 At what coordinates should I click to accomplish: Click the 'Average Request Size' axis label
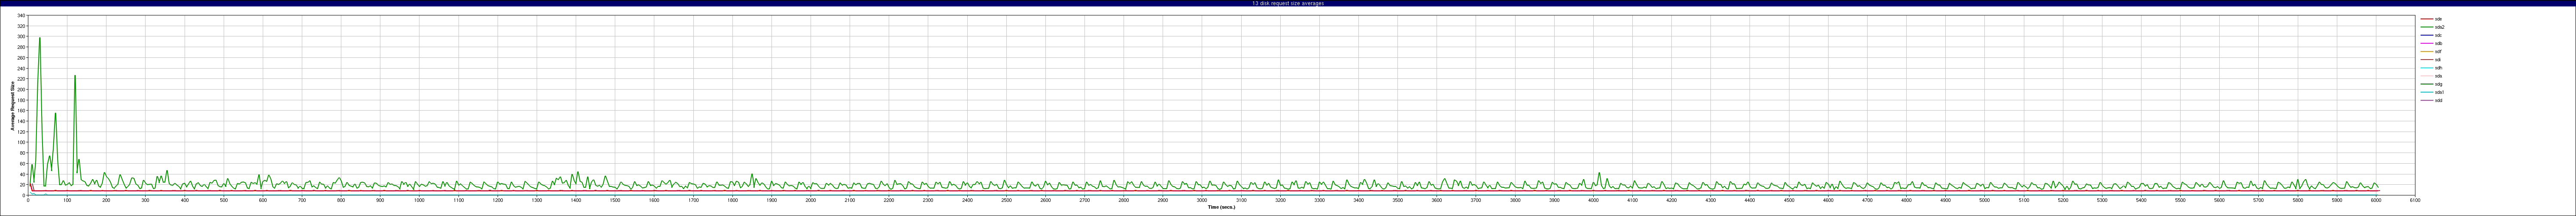[x=13, y=105]
